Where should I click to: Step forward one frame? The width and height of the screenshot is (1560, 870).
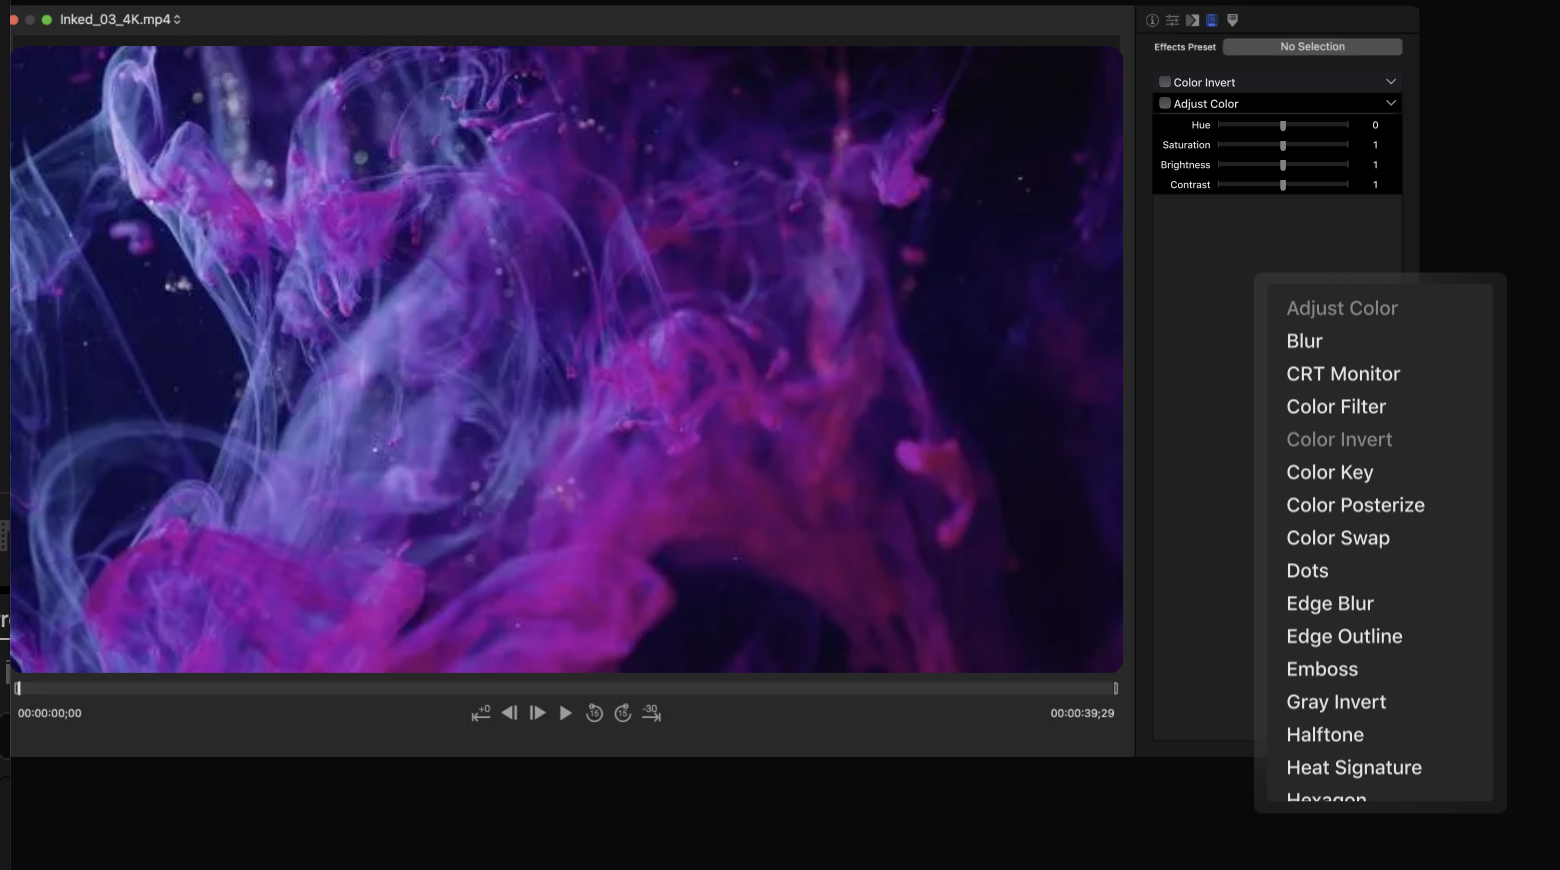tap(538, 713)
